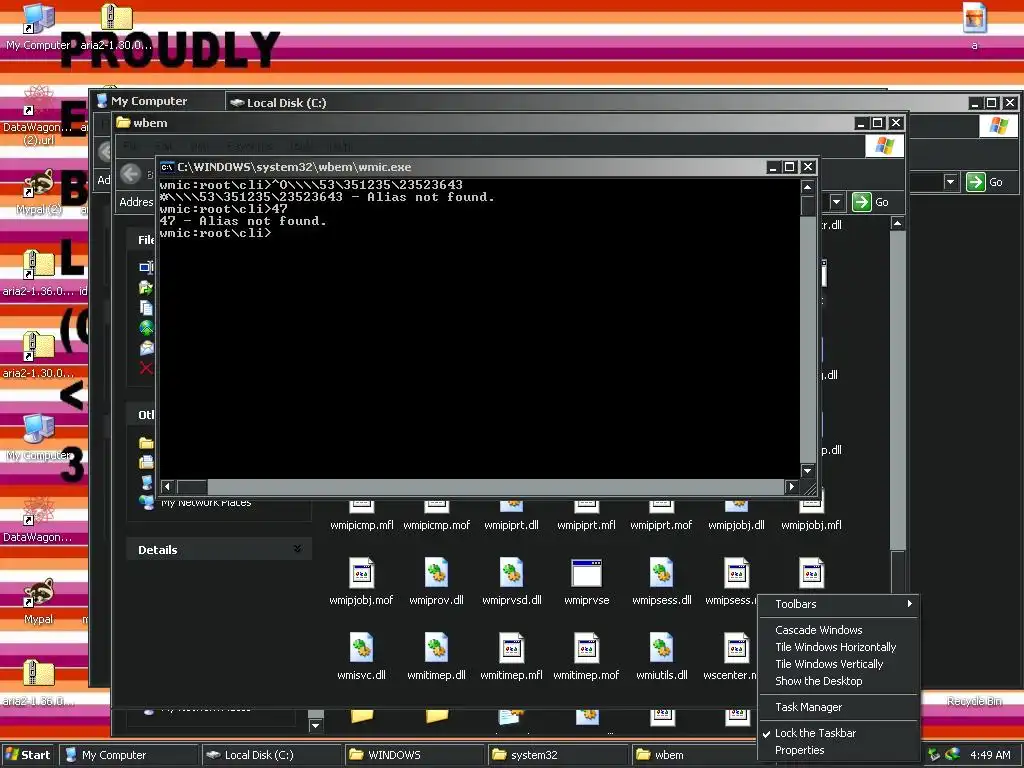Screen dimensions: 1024x768
Task: Switch to WINDOWS taskbar button
Action: [415, 755]
